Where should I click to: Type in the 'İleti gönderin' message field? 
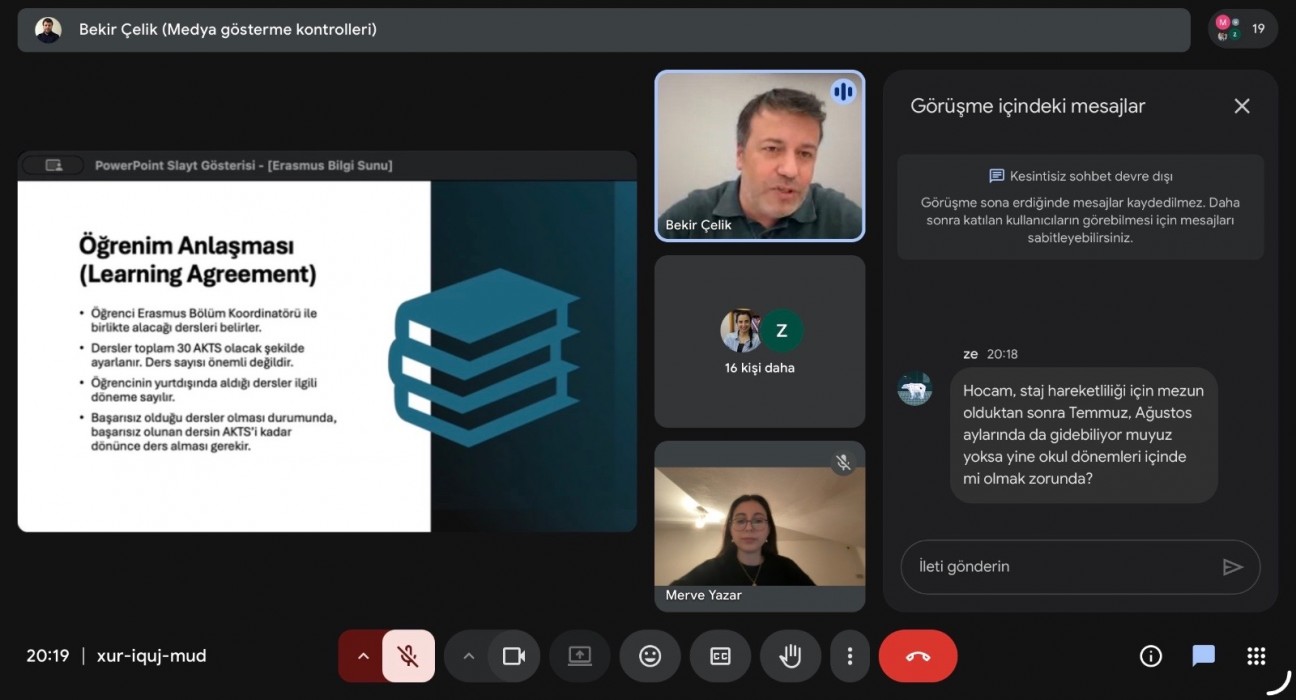click(1060, 567)
